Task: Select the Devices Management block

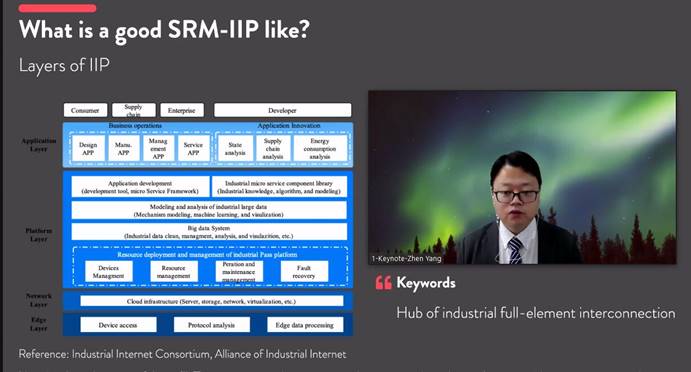Action: pyautogui.click(x=108, y=272)
